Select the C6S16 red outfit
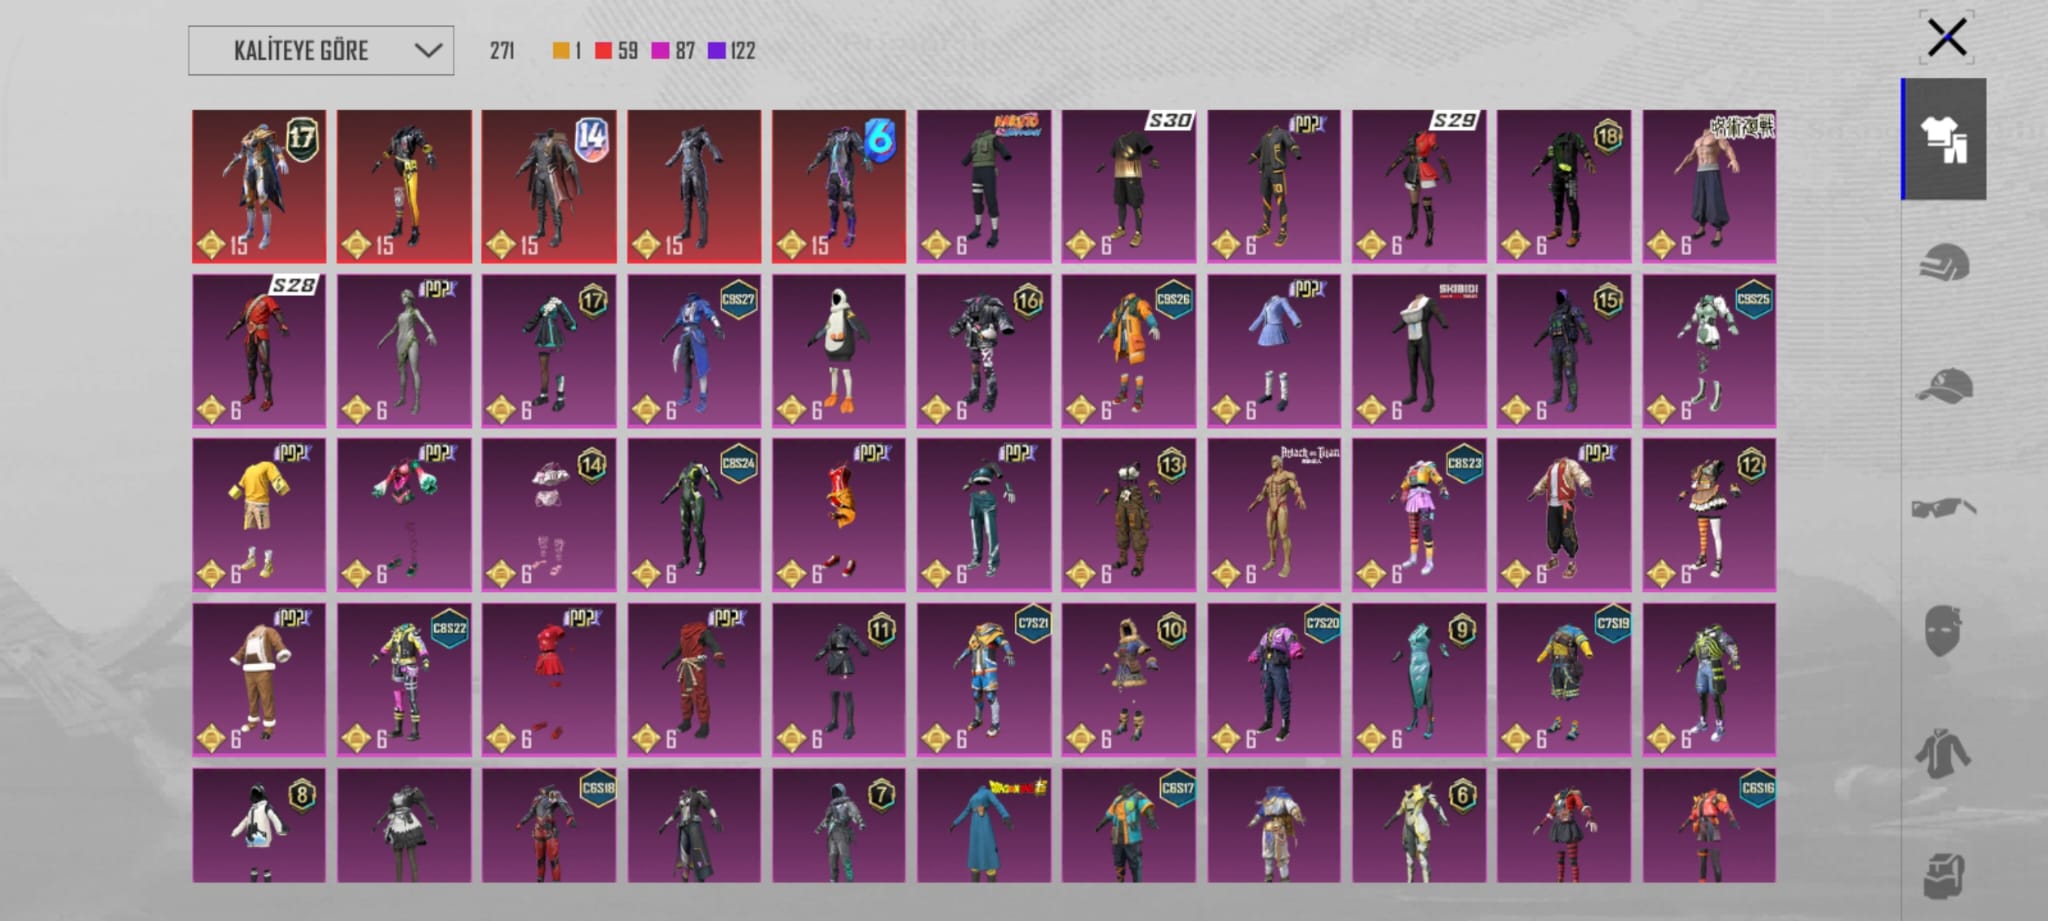The width and height of the screenshot is (2048, 921). click(1709, 825)
